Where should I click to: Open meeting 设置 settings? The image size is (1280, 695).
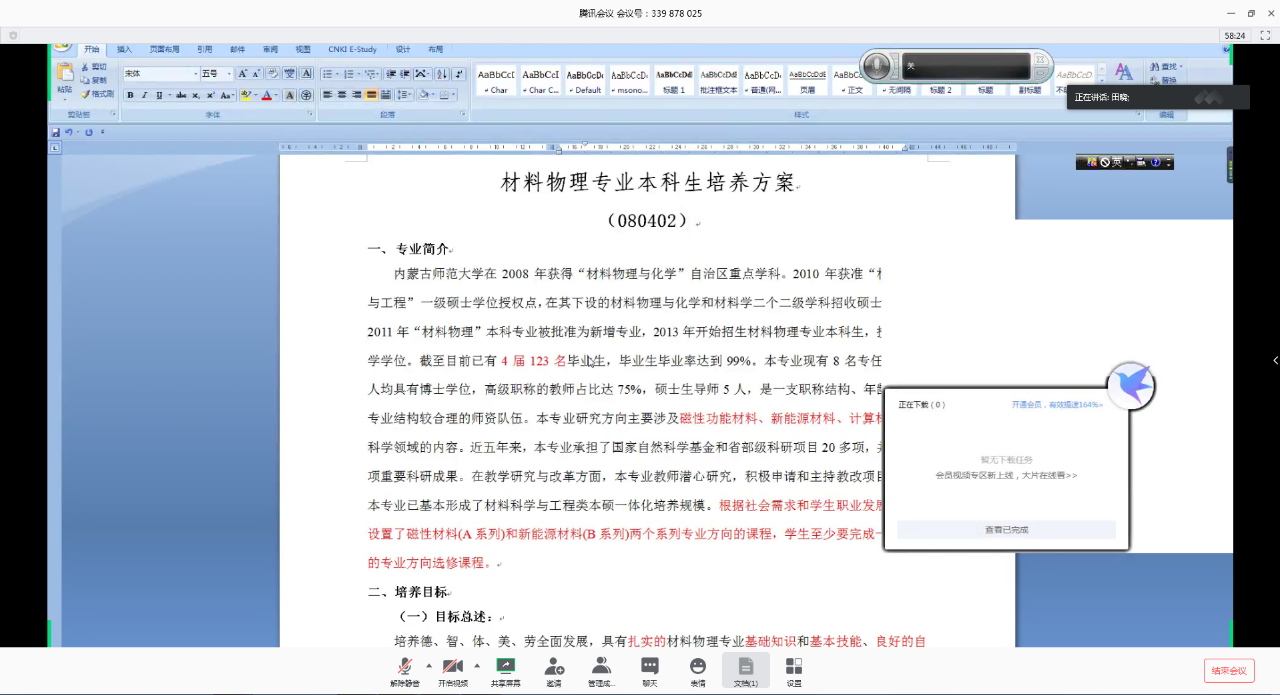794,669
